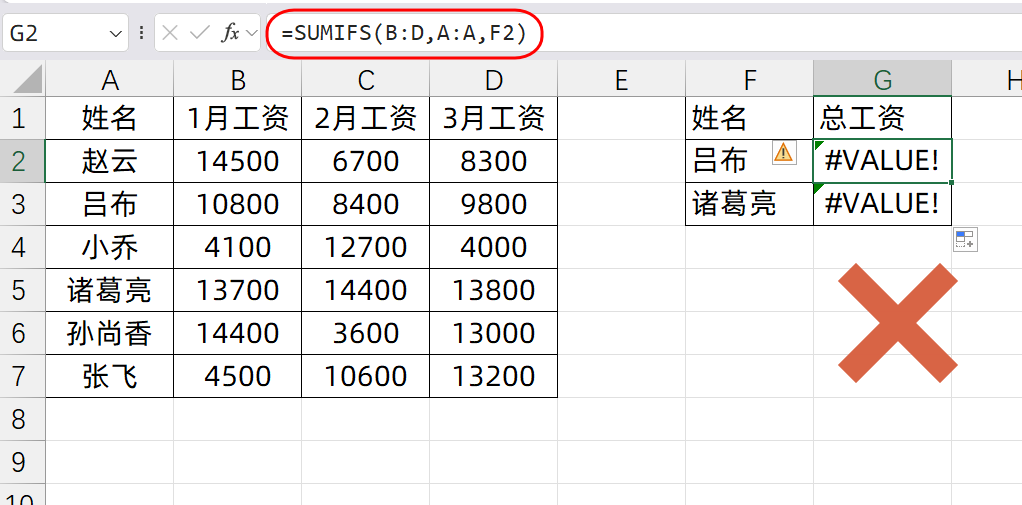Click cell A1 containing 姓名
Image resolution: width=1022 pixels, height=505 pixels.
(110, 117)
